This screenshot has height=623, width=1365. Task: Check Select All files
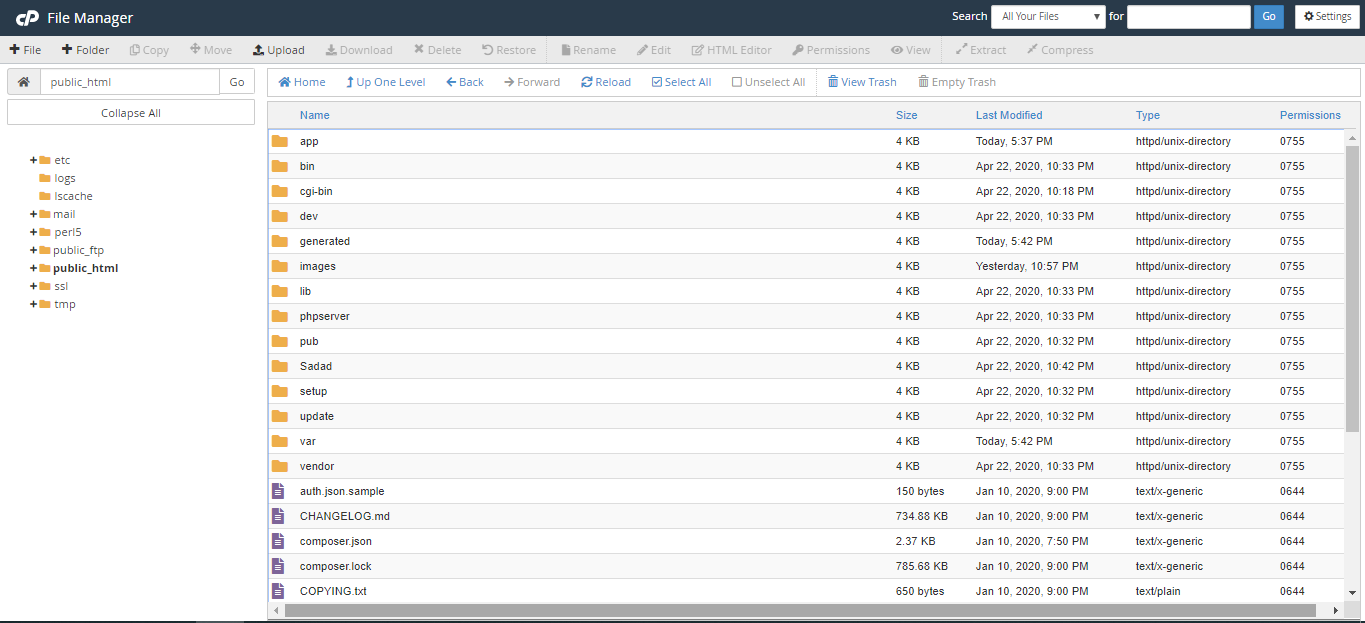tap(681, 82)
